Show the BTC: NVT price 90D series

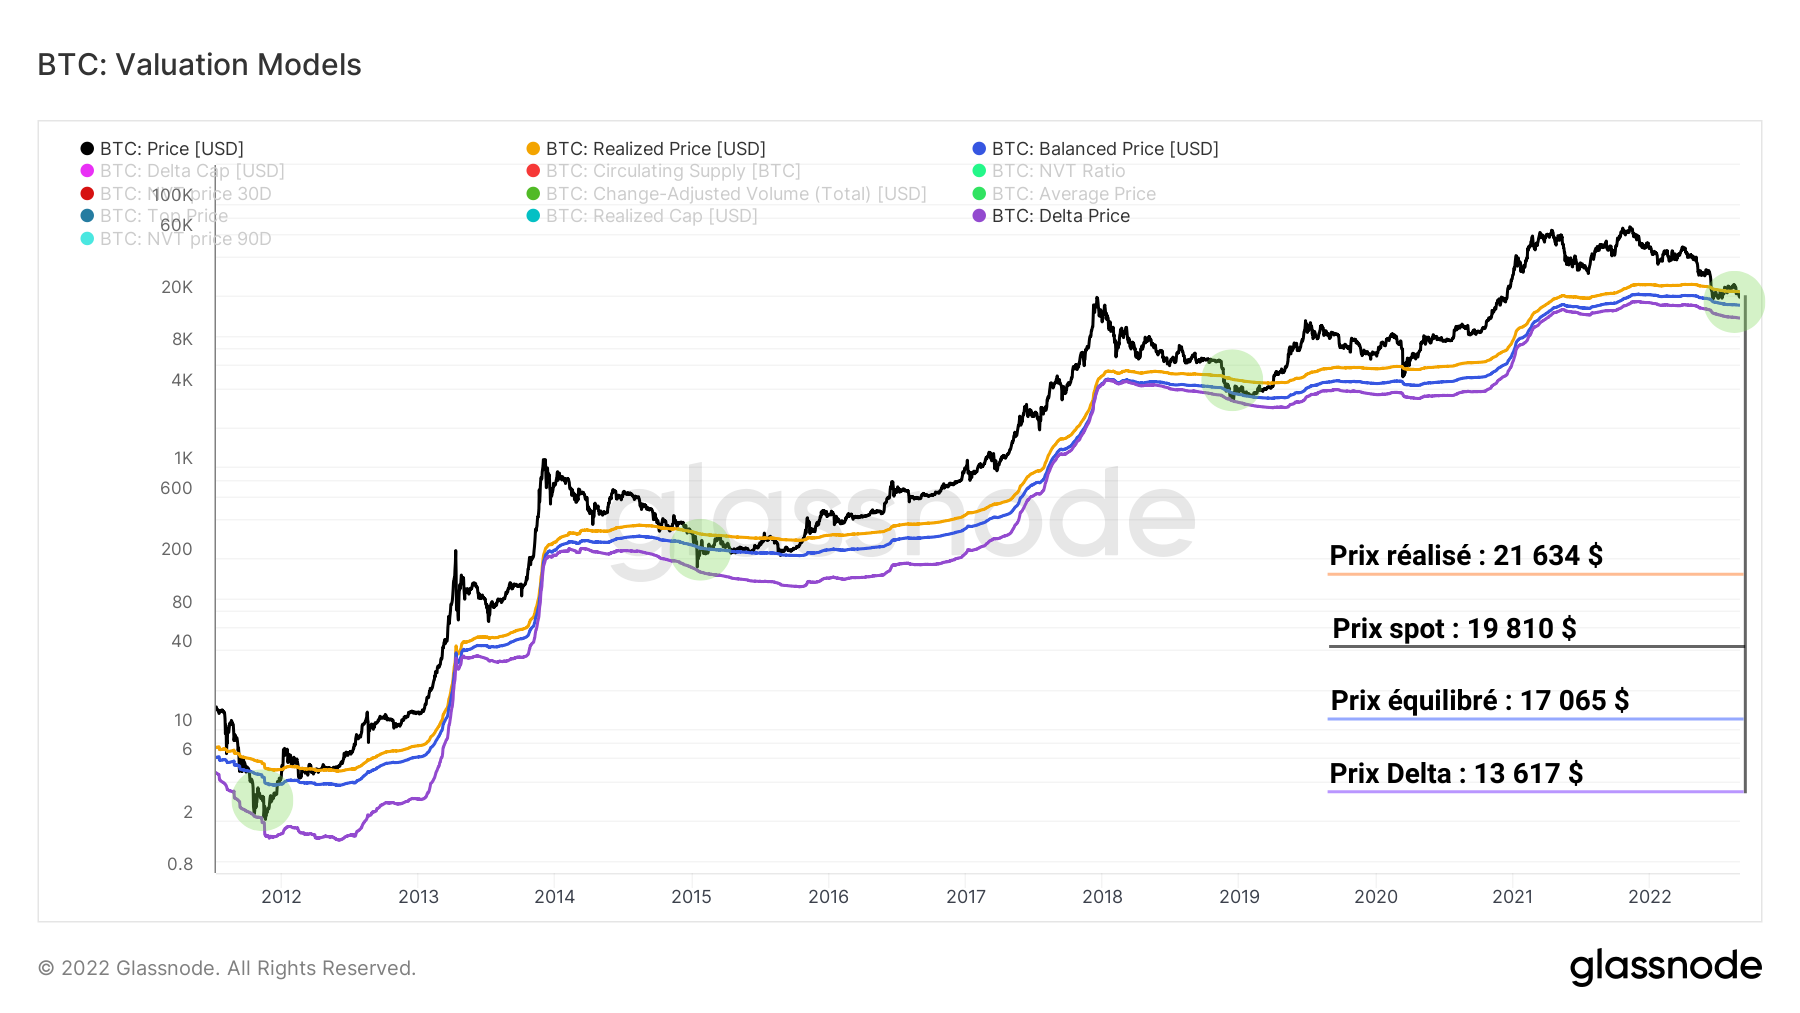click(x=185, y=239)
